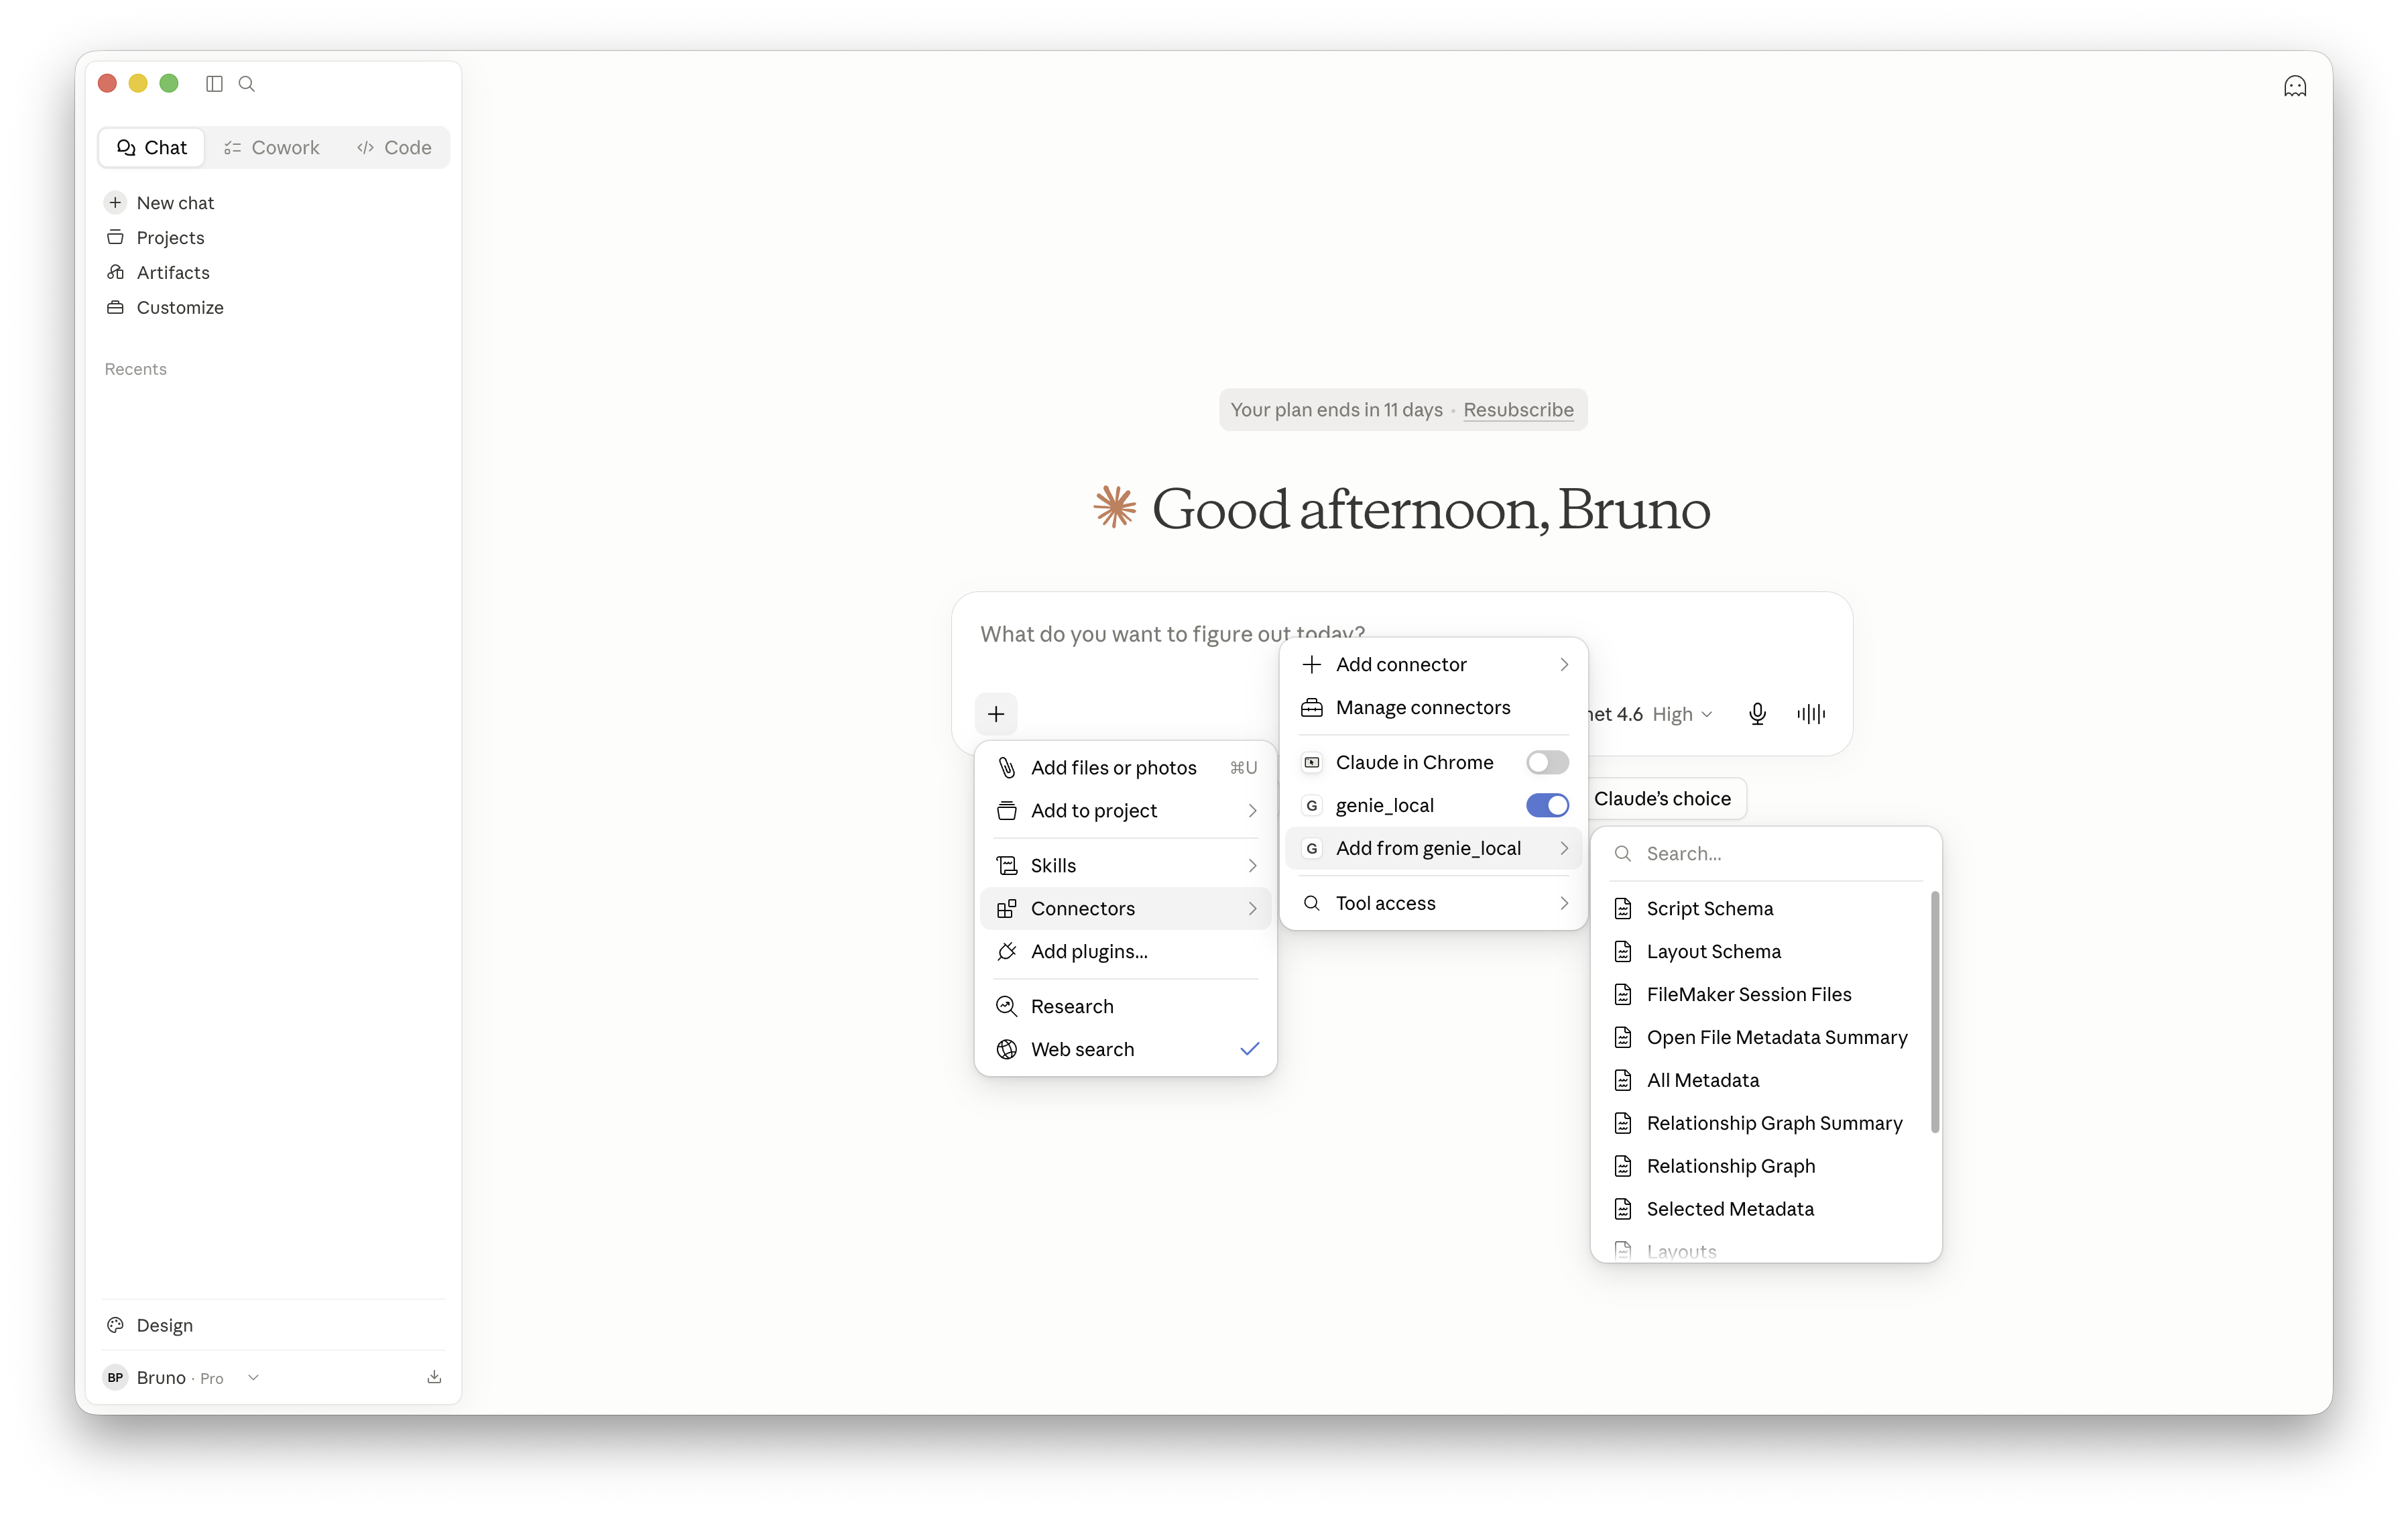Click the Claude in Chrome icon
Screen dimensions: 2408x1514
[x=1312, y=763]
